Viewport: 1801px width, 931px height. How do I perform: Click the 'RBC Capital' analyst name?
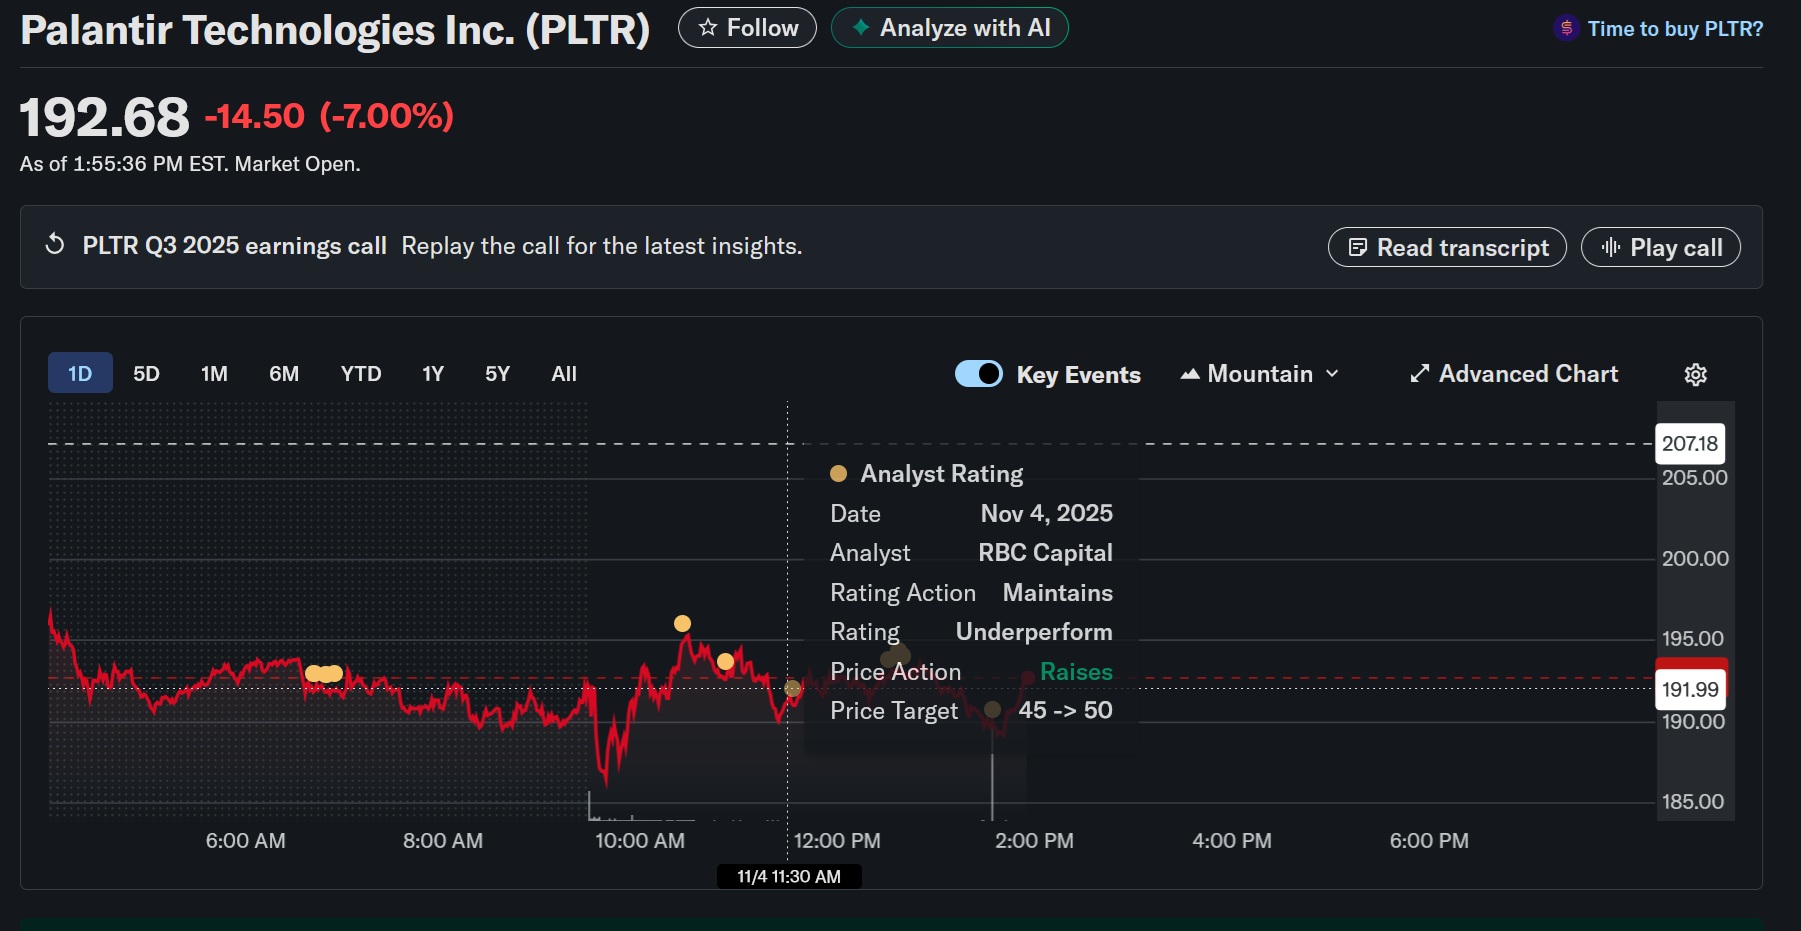click(1045, 553)
